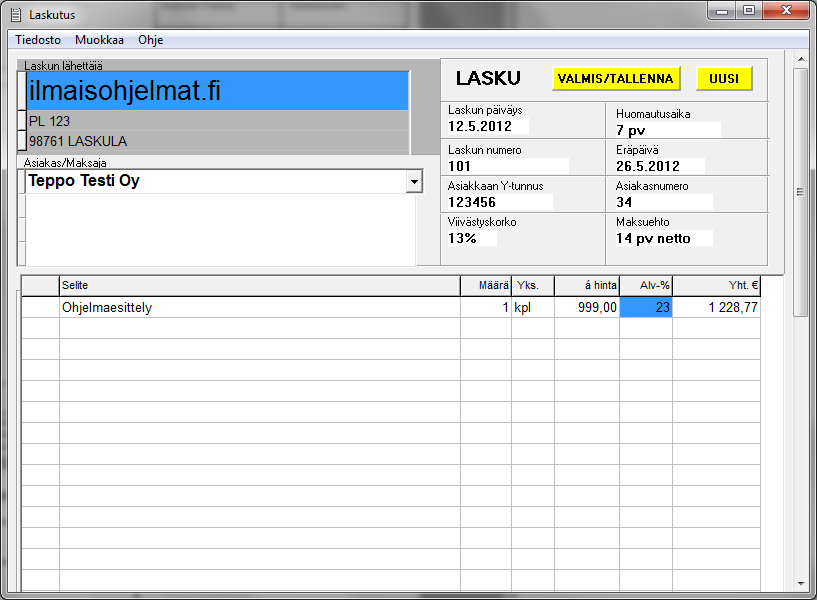Image resolution: width=817 pixels, height=600 pixels.
Task: Click the Huomautusaika label
Action: click(x=653, y=114)
